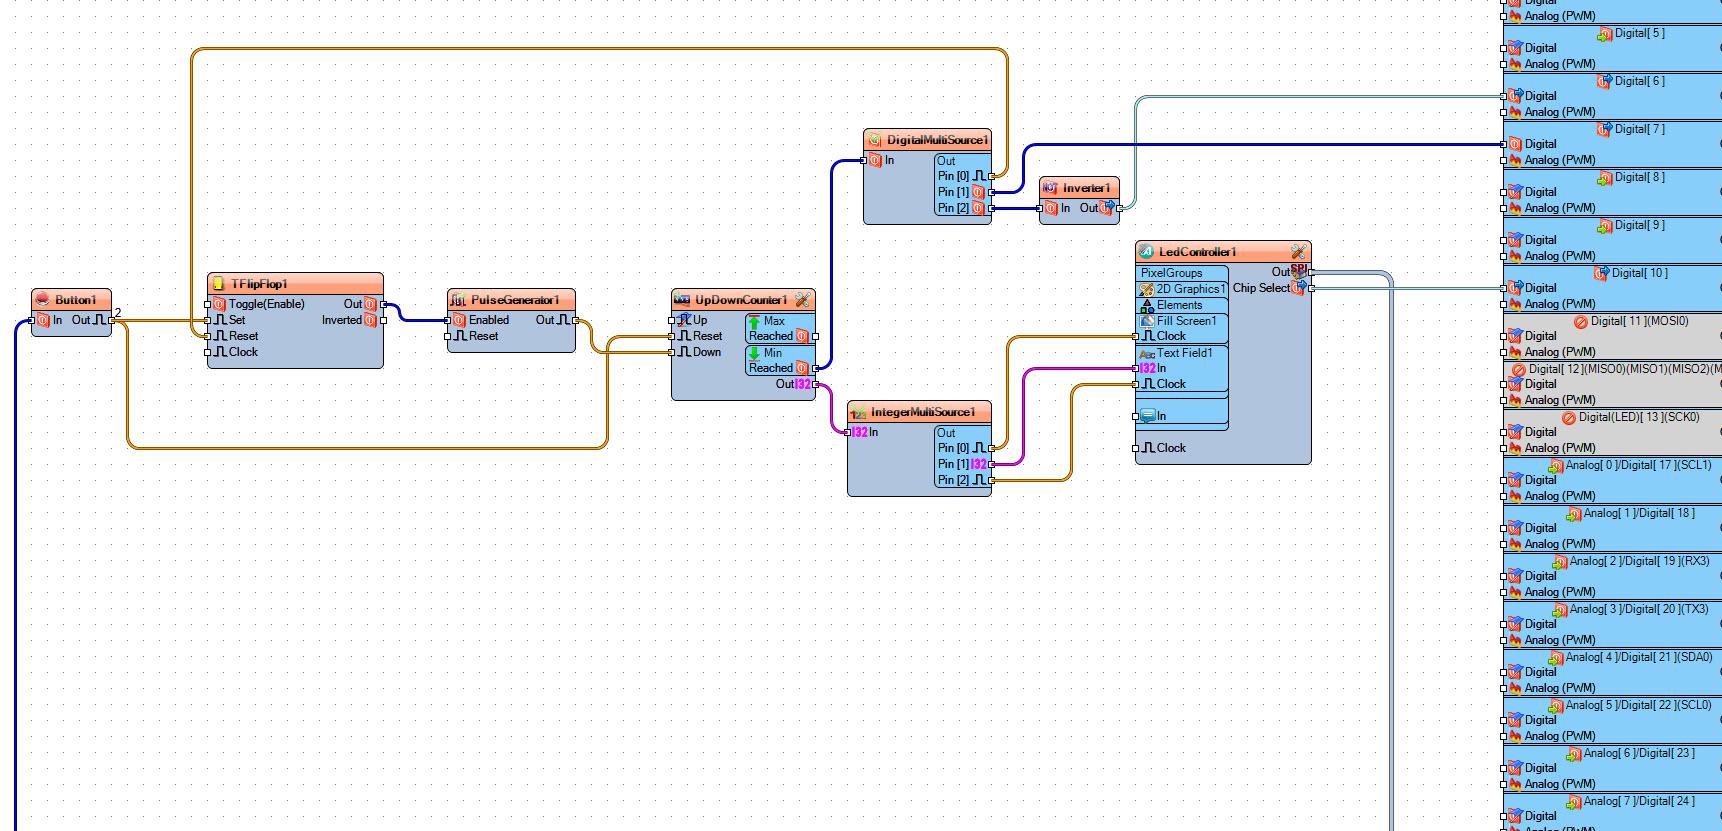The height and width of the screenshot is (831, 1722).
Task: Select the PulseGenerator1 component title
Action: [x=515, y=300]
